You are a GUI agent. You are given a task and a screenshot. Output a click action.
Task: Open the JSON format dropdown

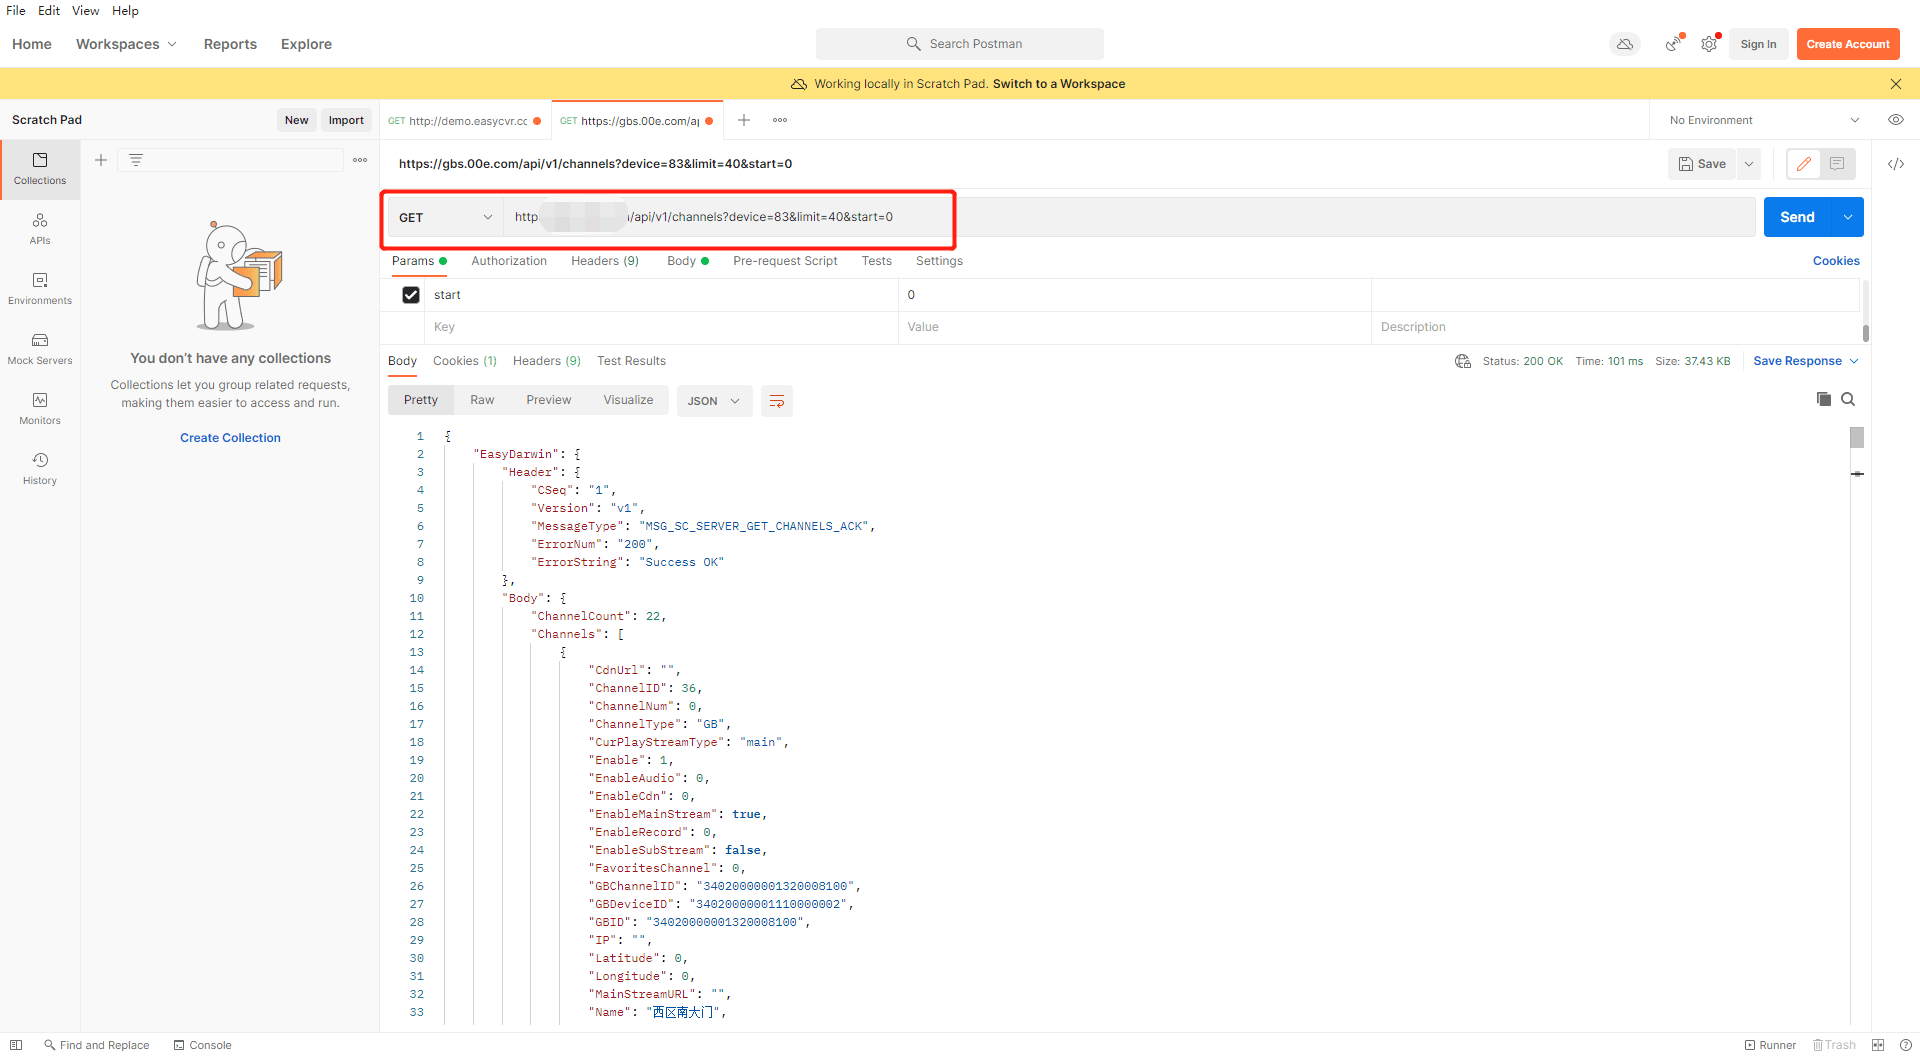[714, 401]
